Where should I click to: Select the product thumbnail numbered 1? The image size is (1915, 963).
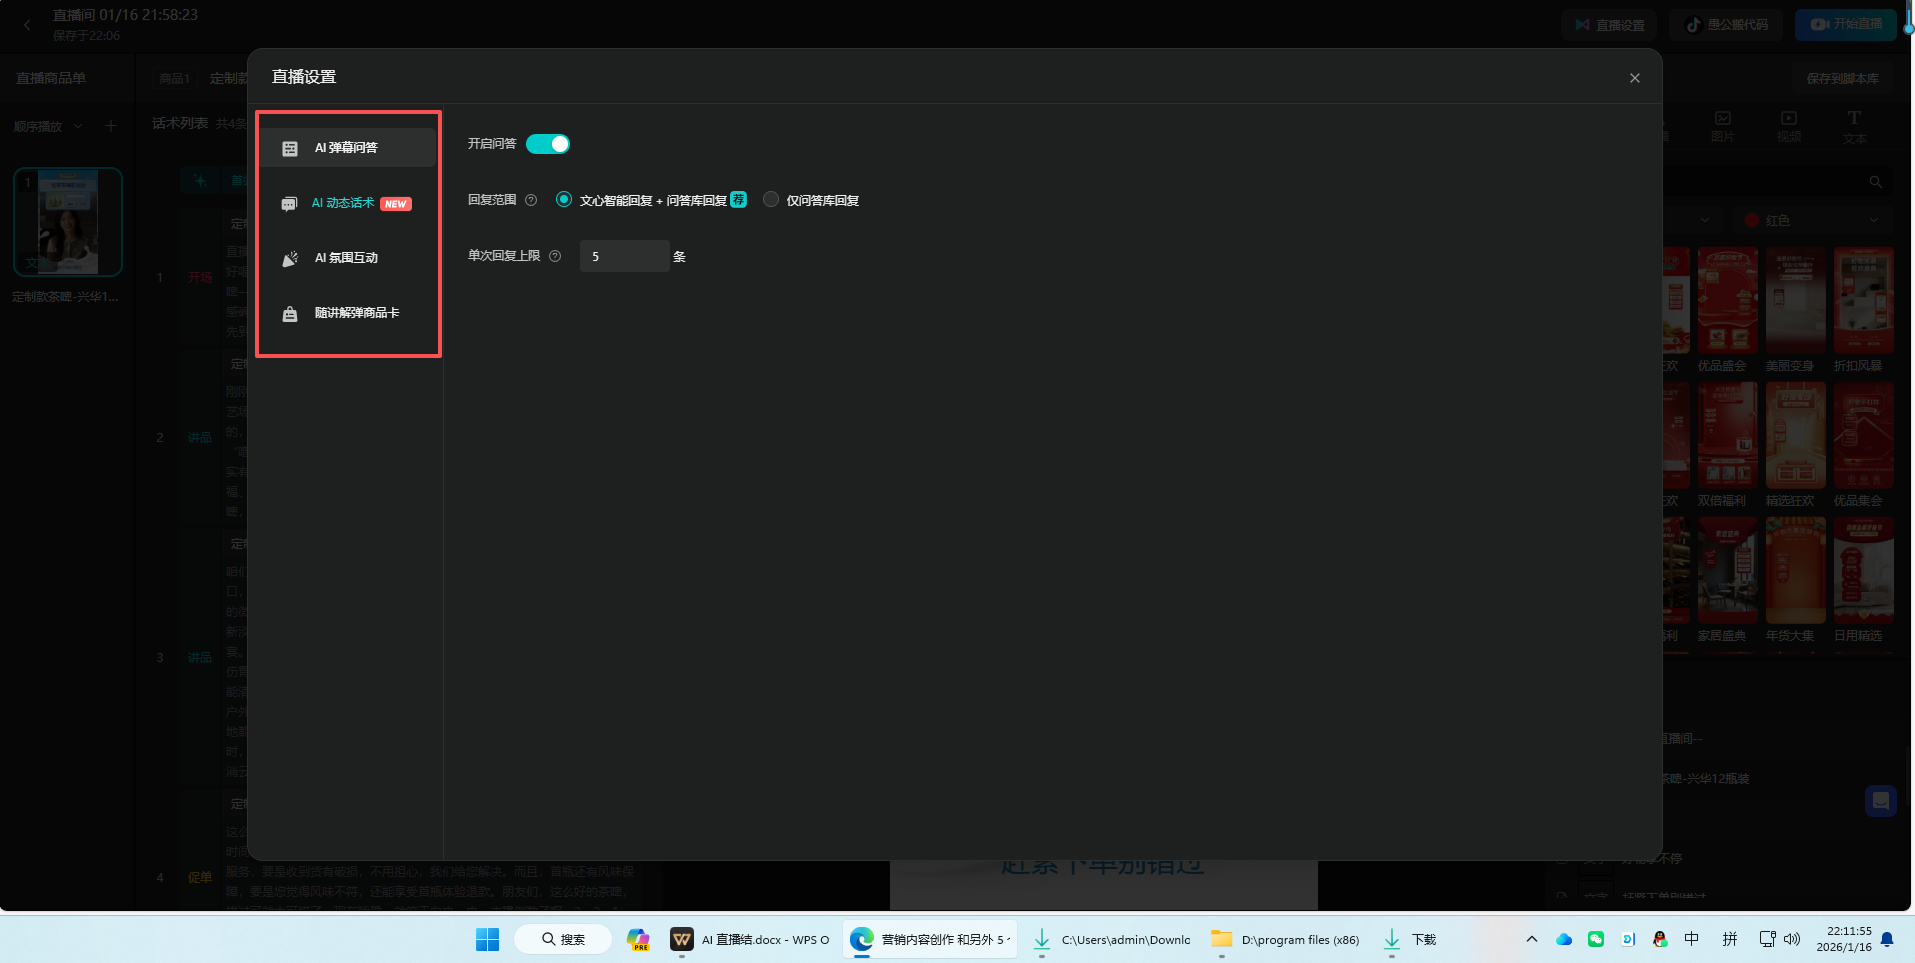click(x=68, y=222)
